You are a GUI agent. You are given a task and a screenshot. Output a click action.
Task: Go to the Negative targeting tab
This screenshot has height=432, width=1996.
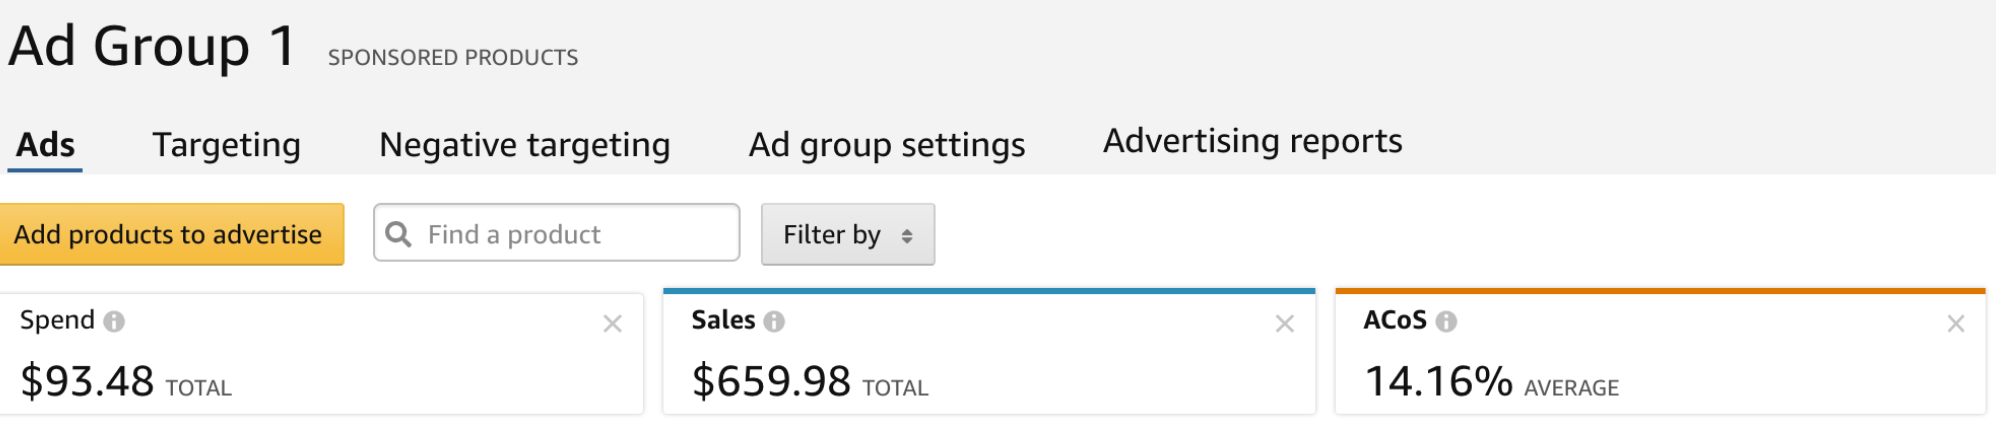(524, 145)
